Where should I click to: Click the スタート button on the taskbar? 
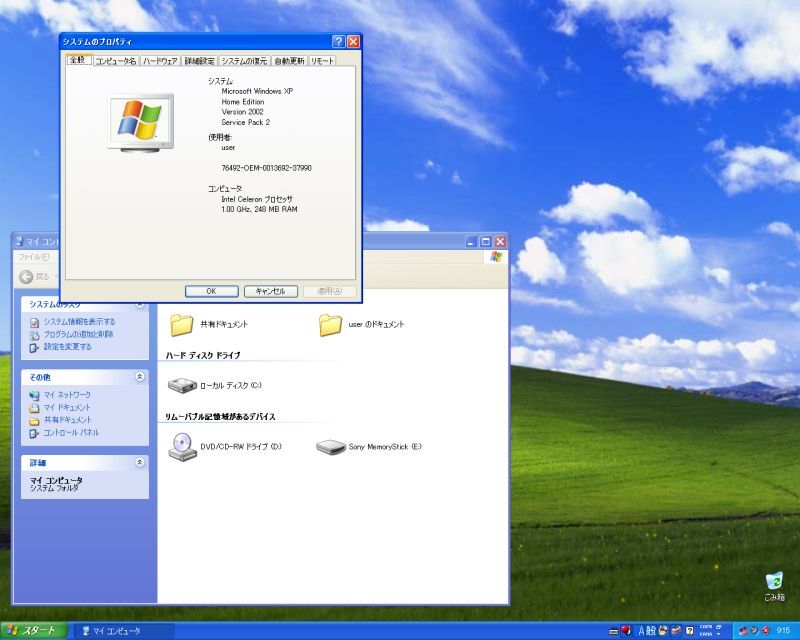pyautogui.click(x=34, y=631)
